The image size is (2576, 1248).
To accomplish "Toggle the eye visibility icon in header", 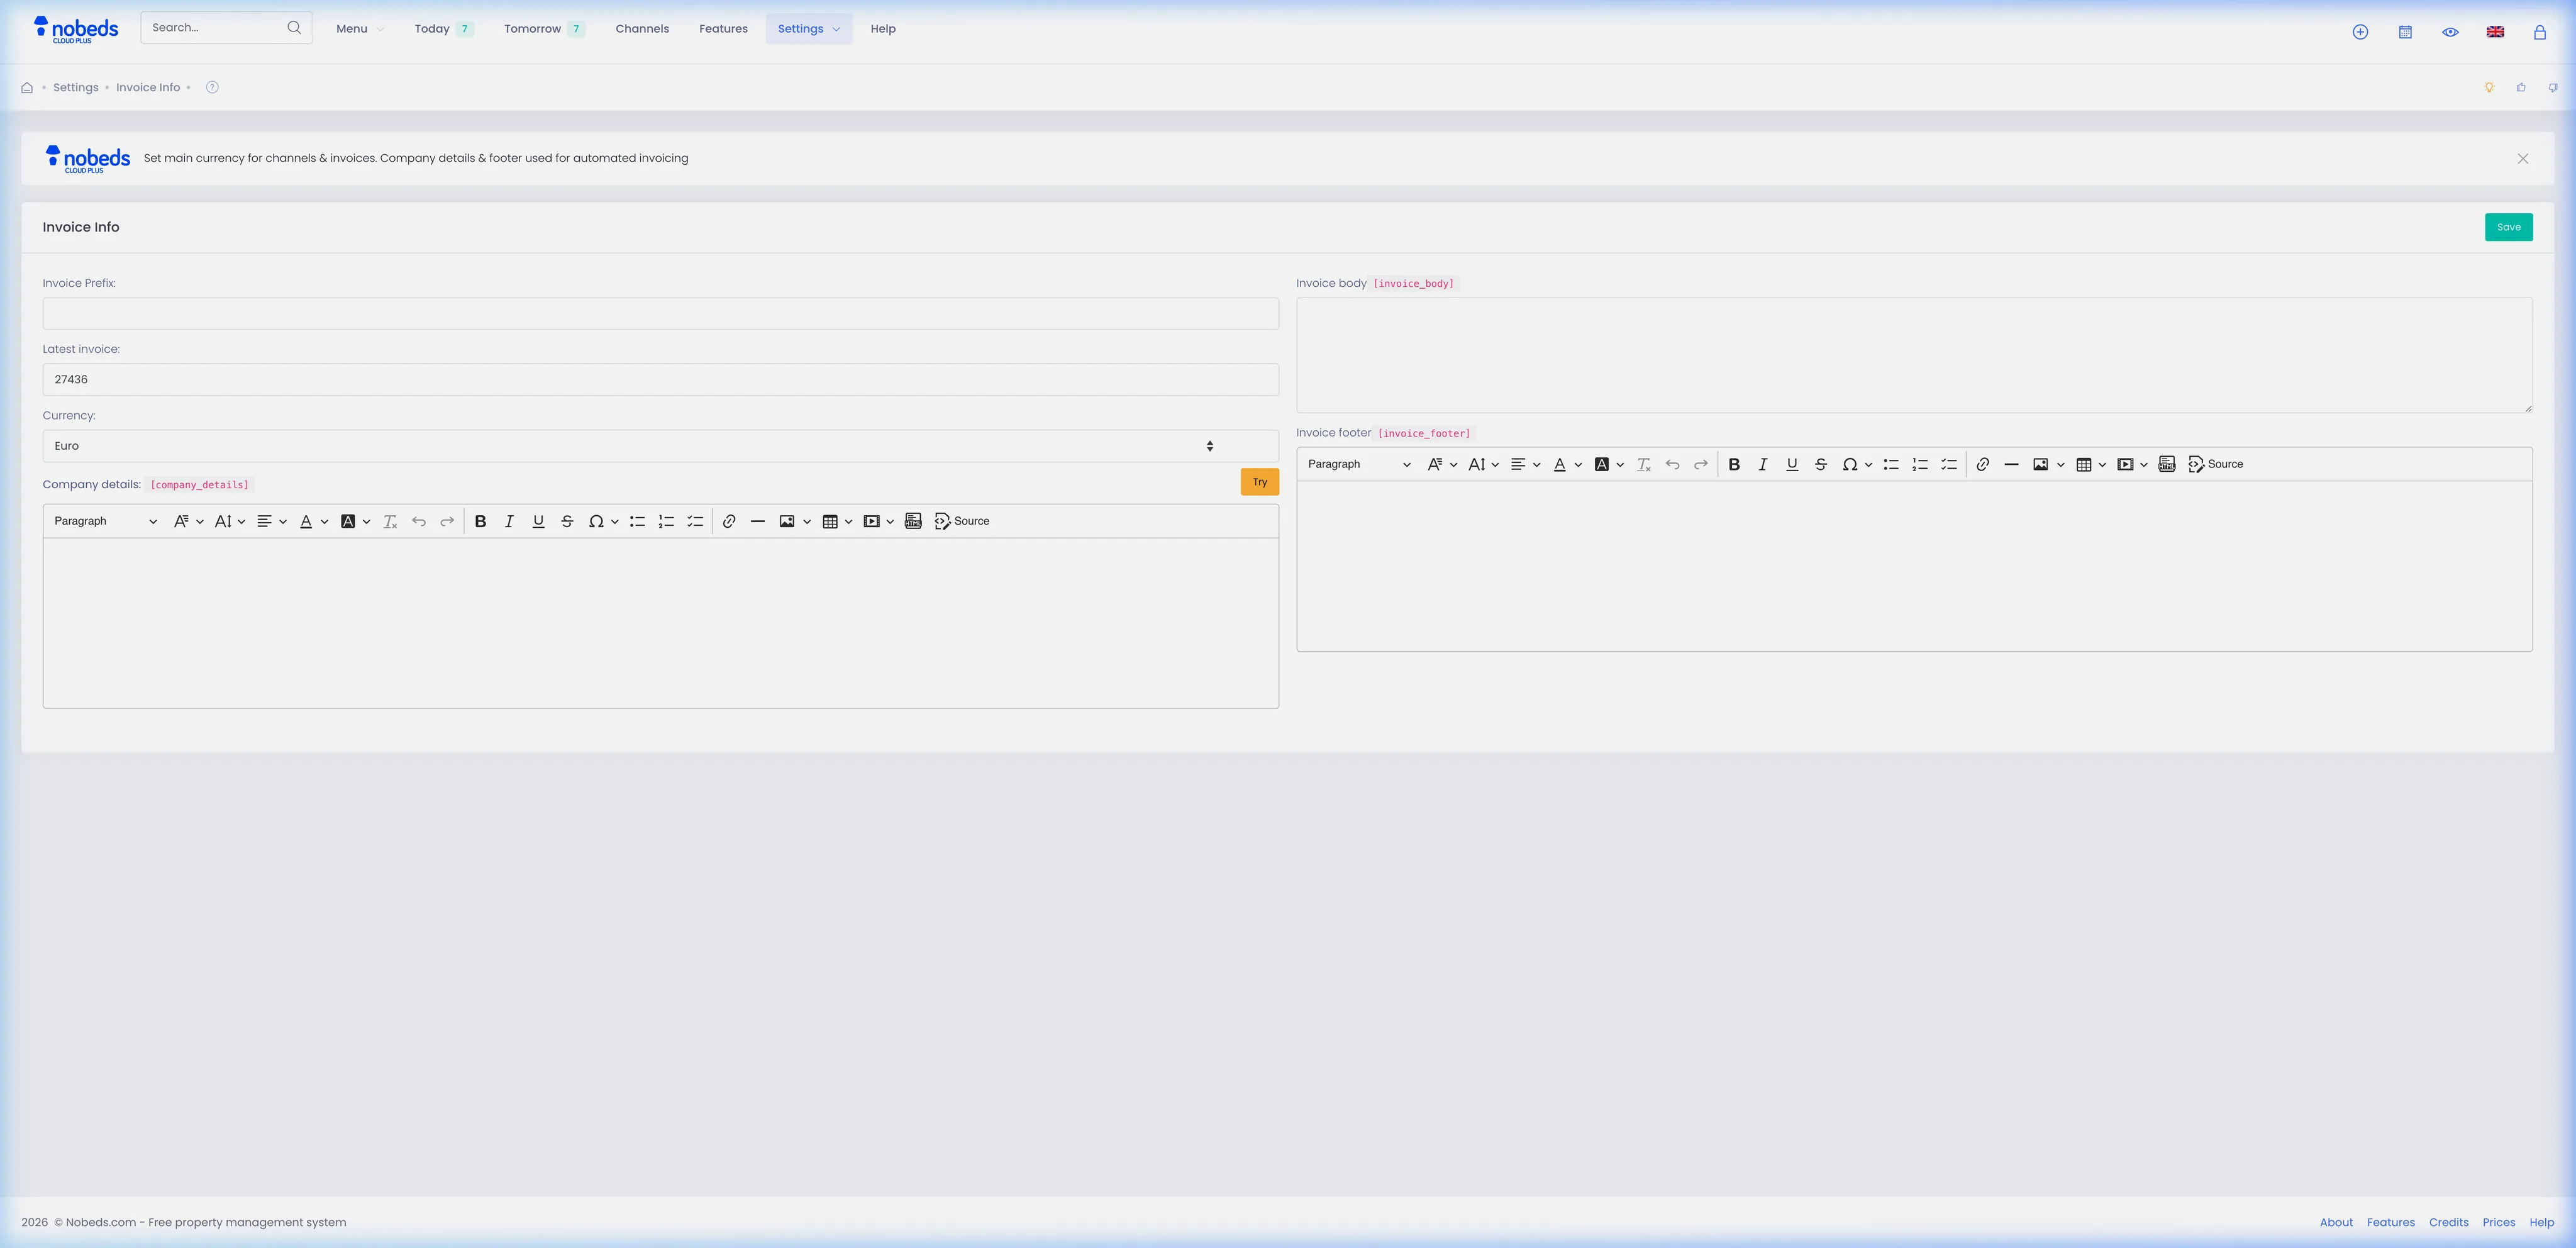I will point(2450,32).
